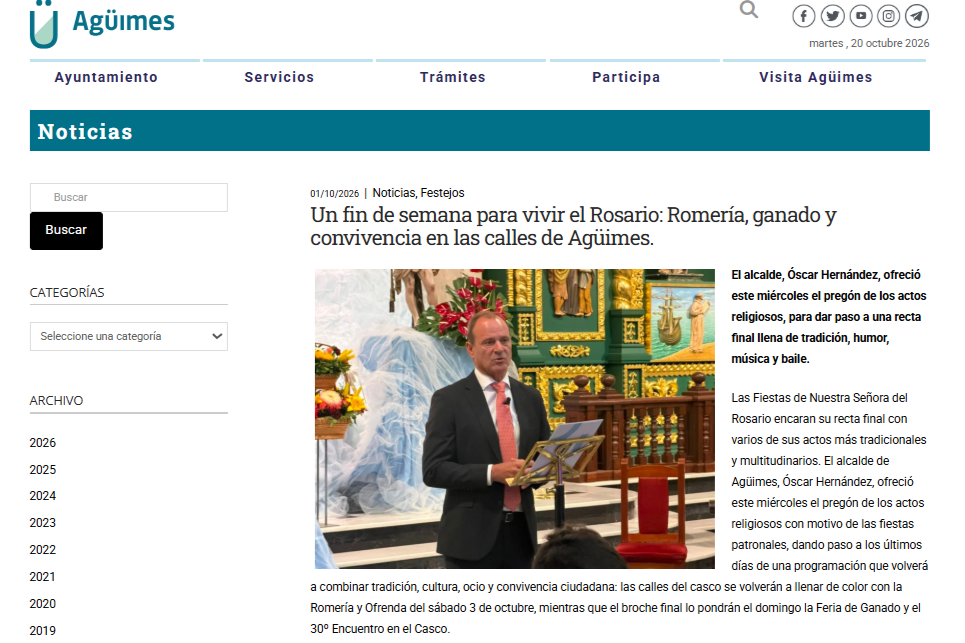Viewport: 965px width, 643px height.
Task: Go to home via Agüimes logo
Action: [x=102, y=23]
